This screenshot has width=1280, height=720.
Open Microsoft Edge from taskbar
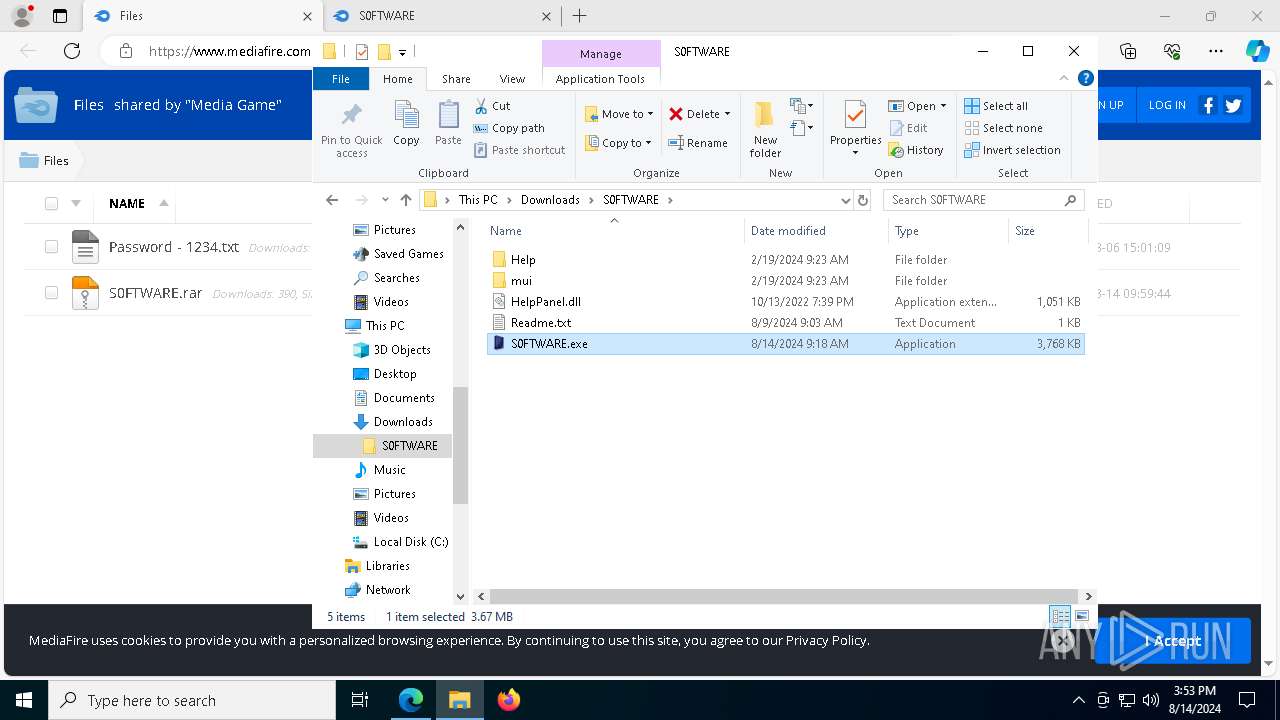pyautogui.click(x=411, y=700)
